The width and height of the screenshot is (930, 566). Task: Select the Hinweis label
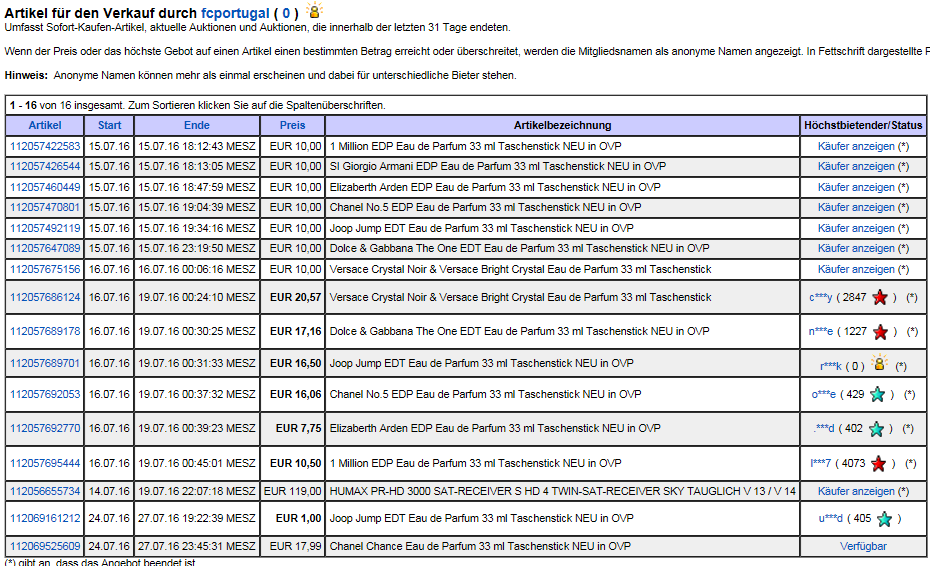(x=26, y=75)
